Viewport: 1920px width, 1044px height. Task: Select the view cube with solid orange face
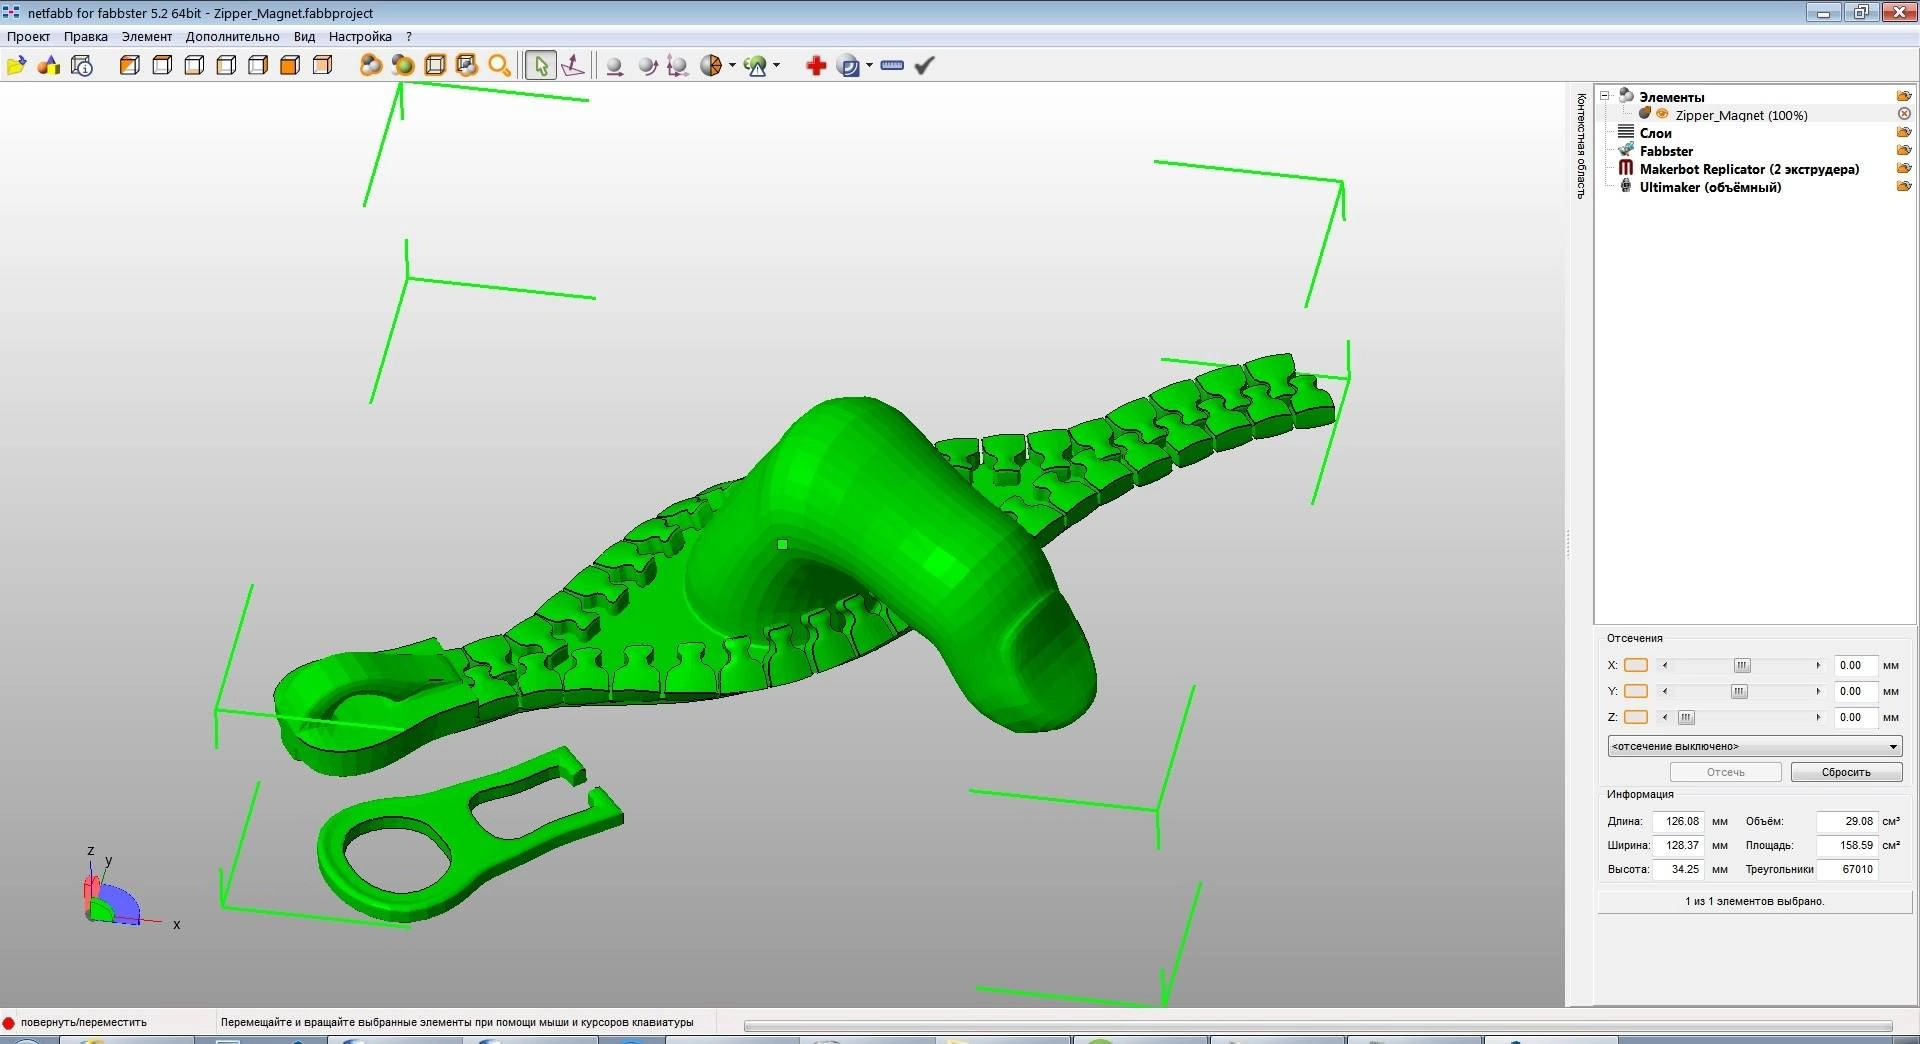tap(290, 66)
